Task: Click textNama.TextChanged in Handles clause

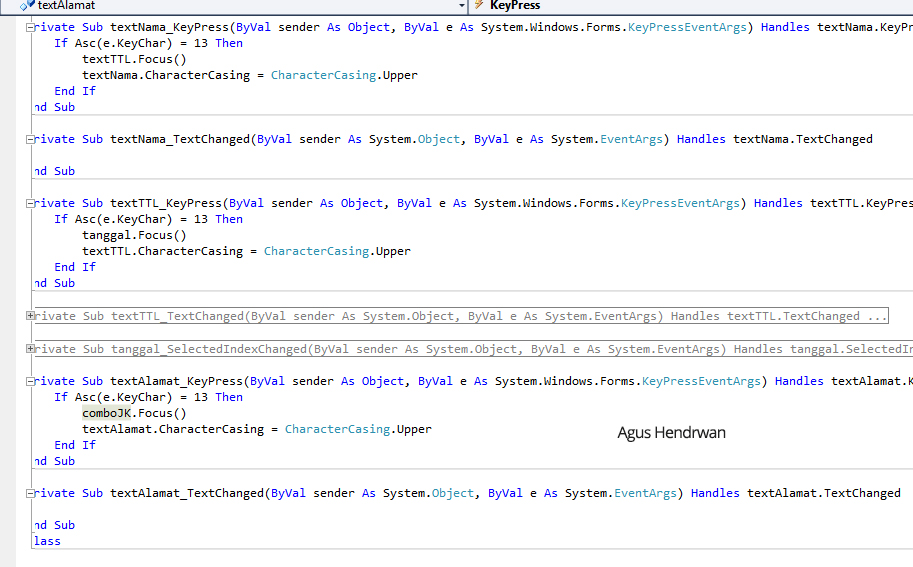Action: (802, 139)
